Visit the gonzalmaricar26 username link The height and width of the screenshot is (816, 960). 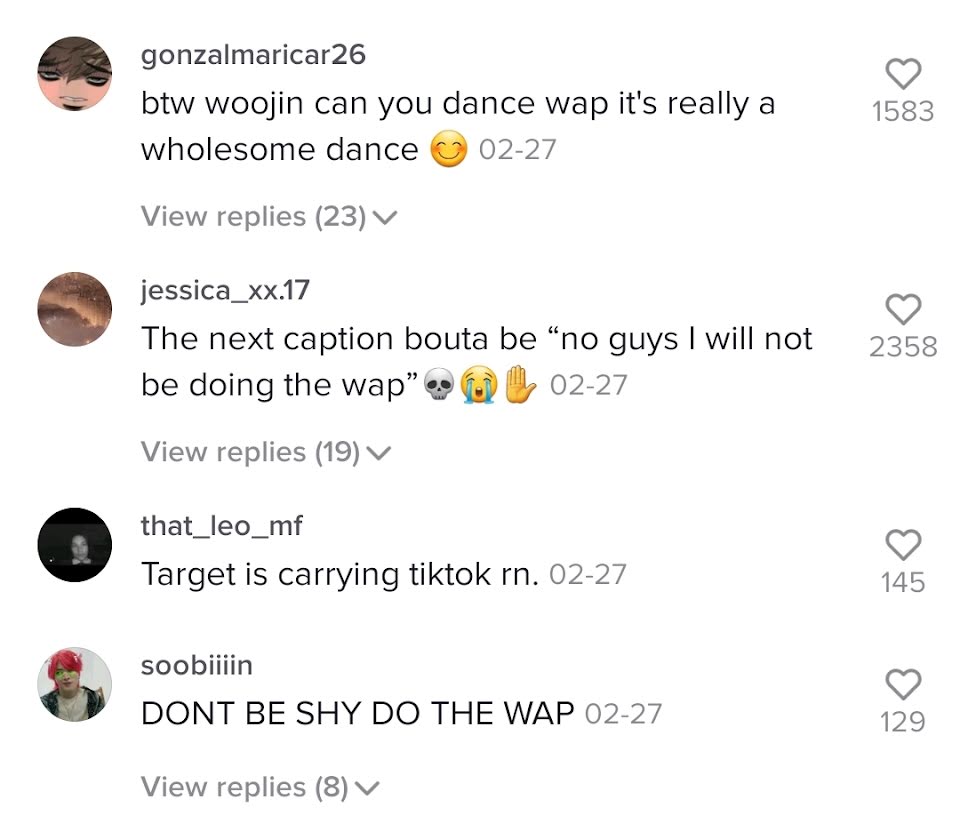click(x=253, y=54)
